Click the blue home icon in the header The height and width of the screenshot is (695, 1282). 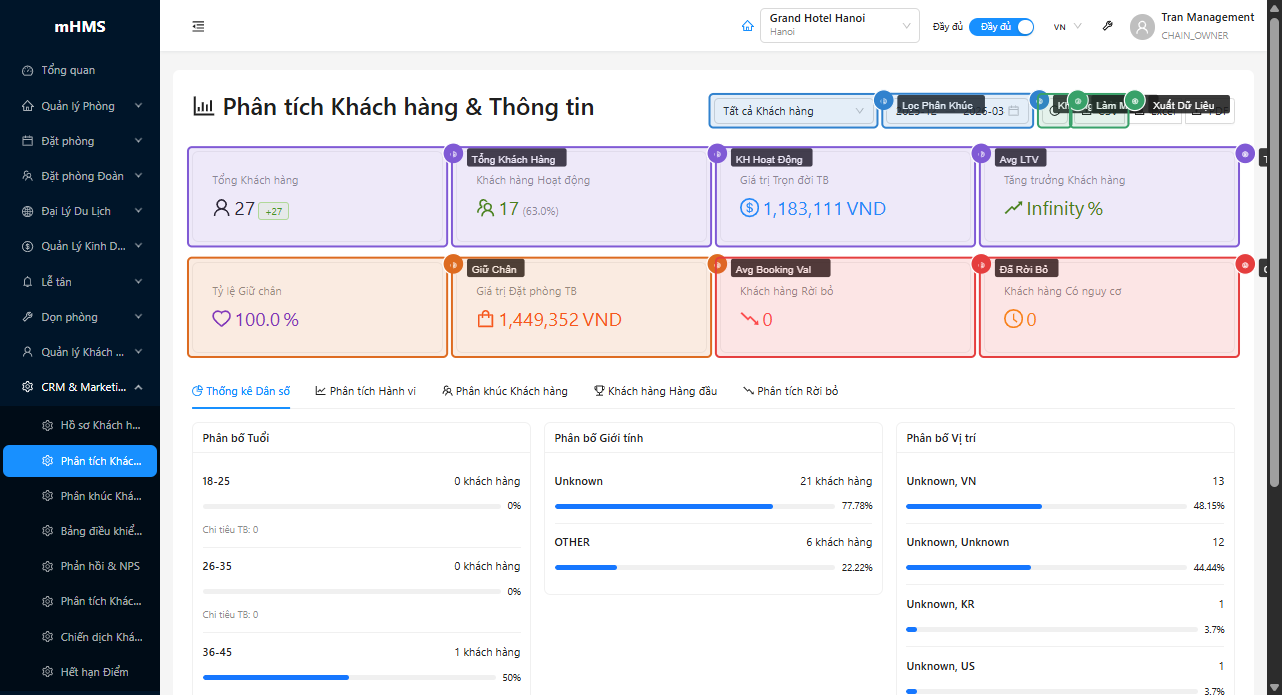tap(747, 26)
